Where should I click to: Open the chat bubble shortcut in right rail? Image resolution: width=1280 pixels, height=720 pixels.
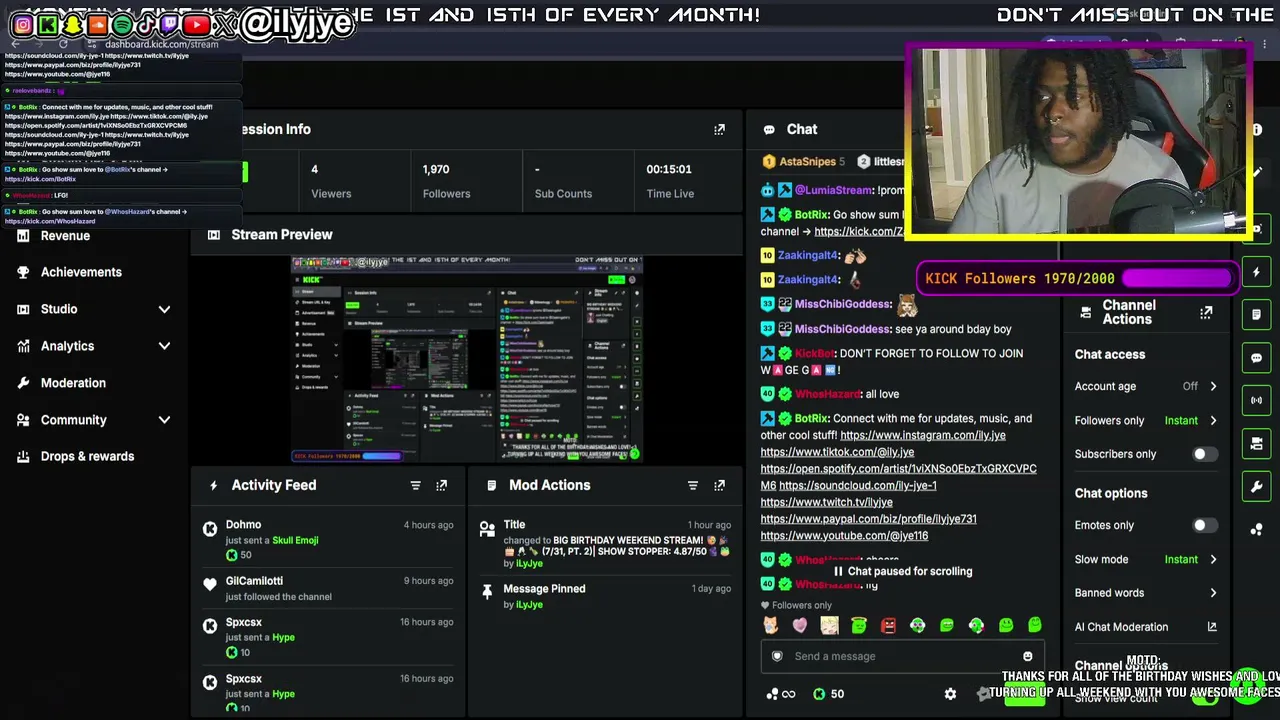[x=1257, y=357]
